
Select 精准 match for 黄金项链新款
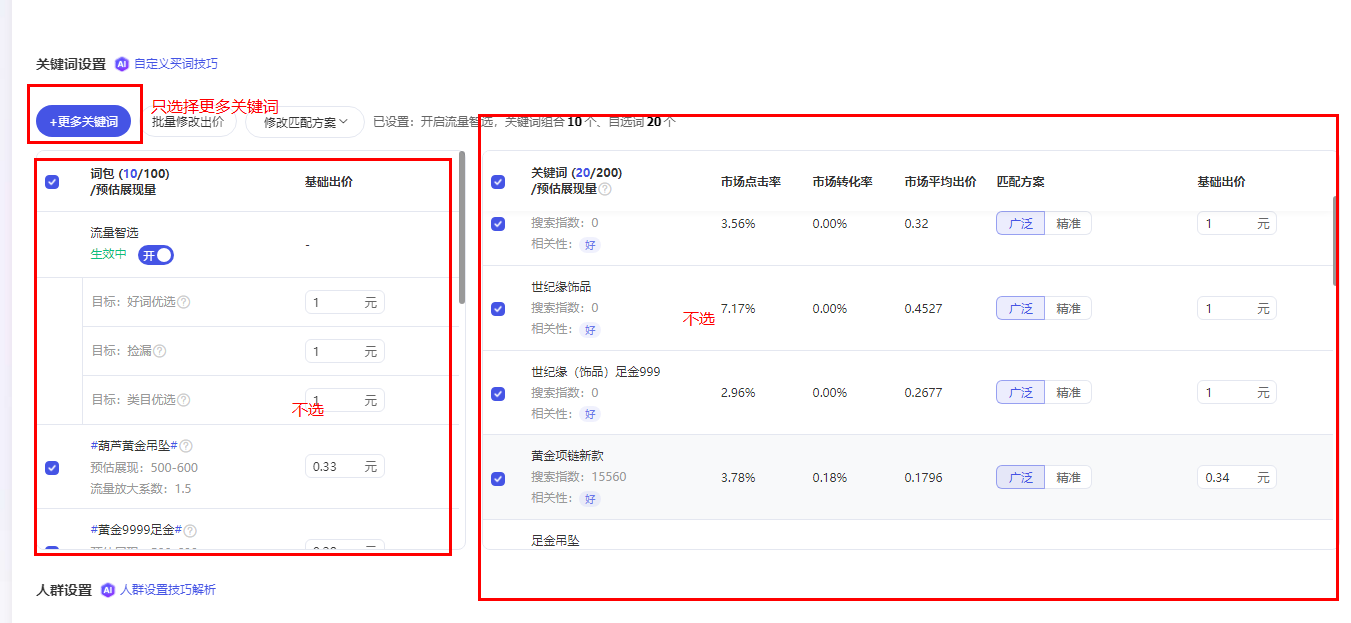pyautogui.click(x=1068, y=478)
